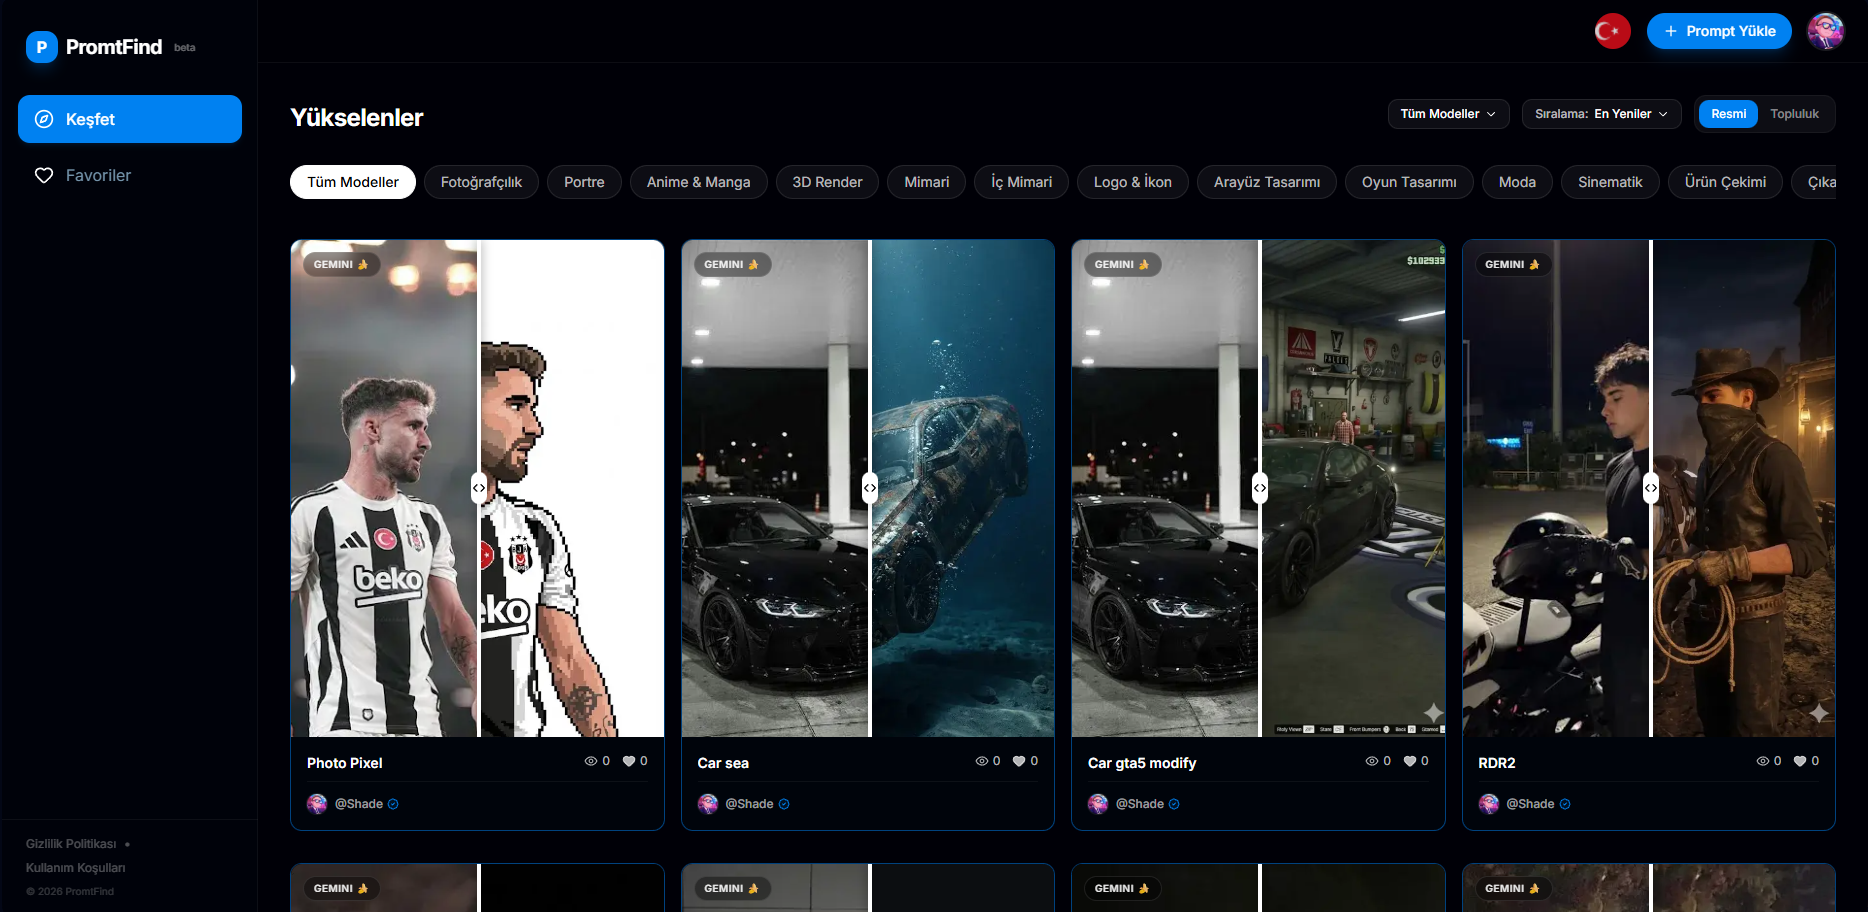Click the GEMINI badge on RDR2 image
Image resolution: width=1868 pixels, height=912 pixels.
(1512, 265)
